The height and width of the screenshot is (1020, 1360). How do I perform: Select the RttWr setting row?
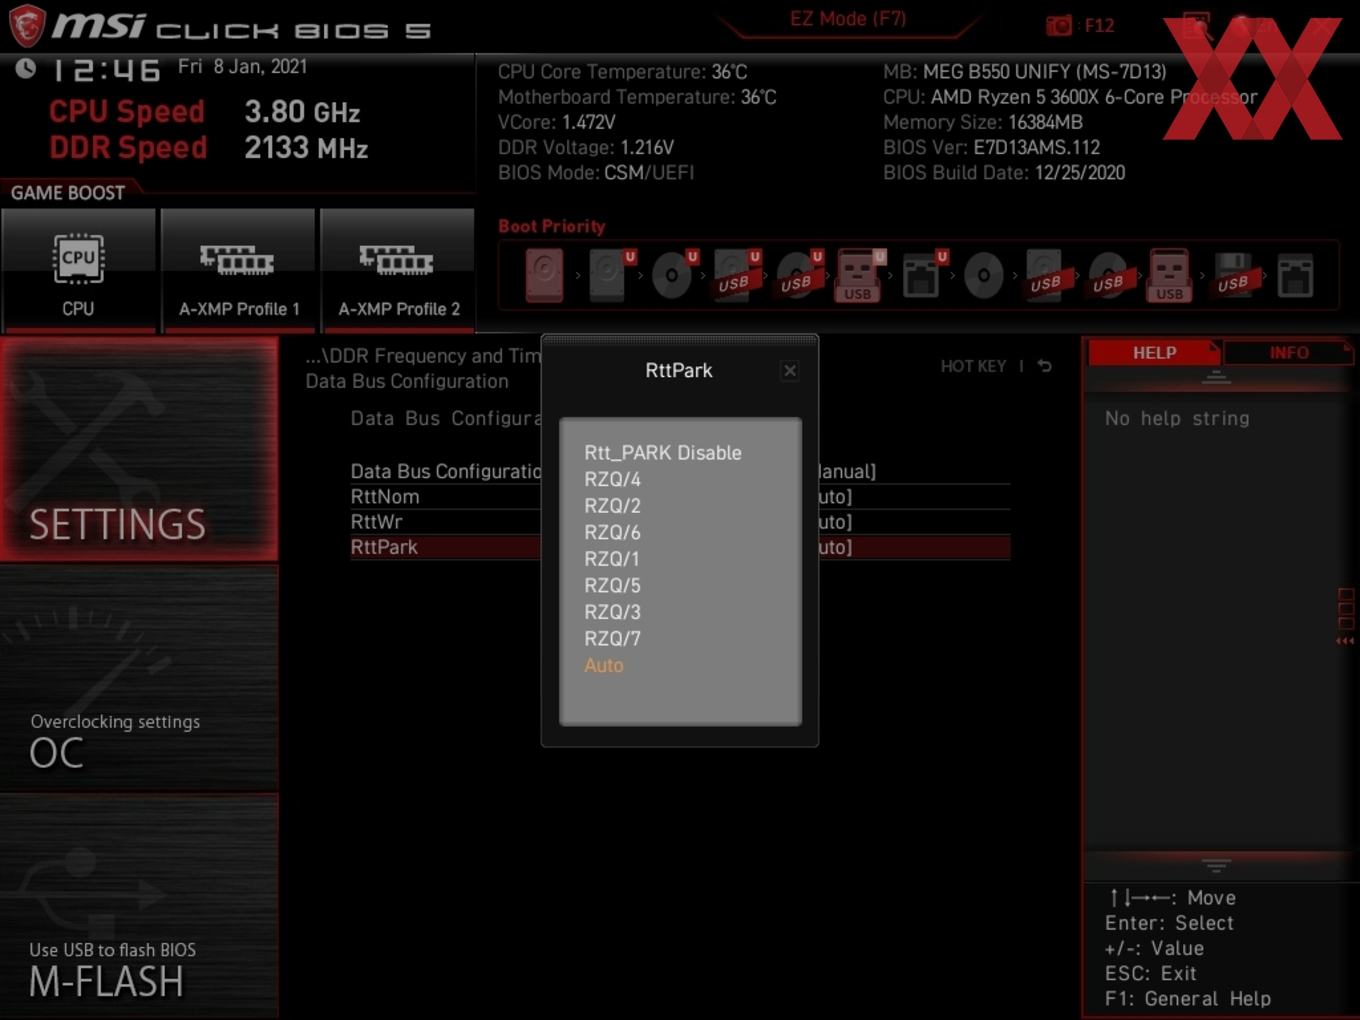pyautogui.click(x=680, y=522)
